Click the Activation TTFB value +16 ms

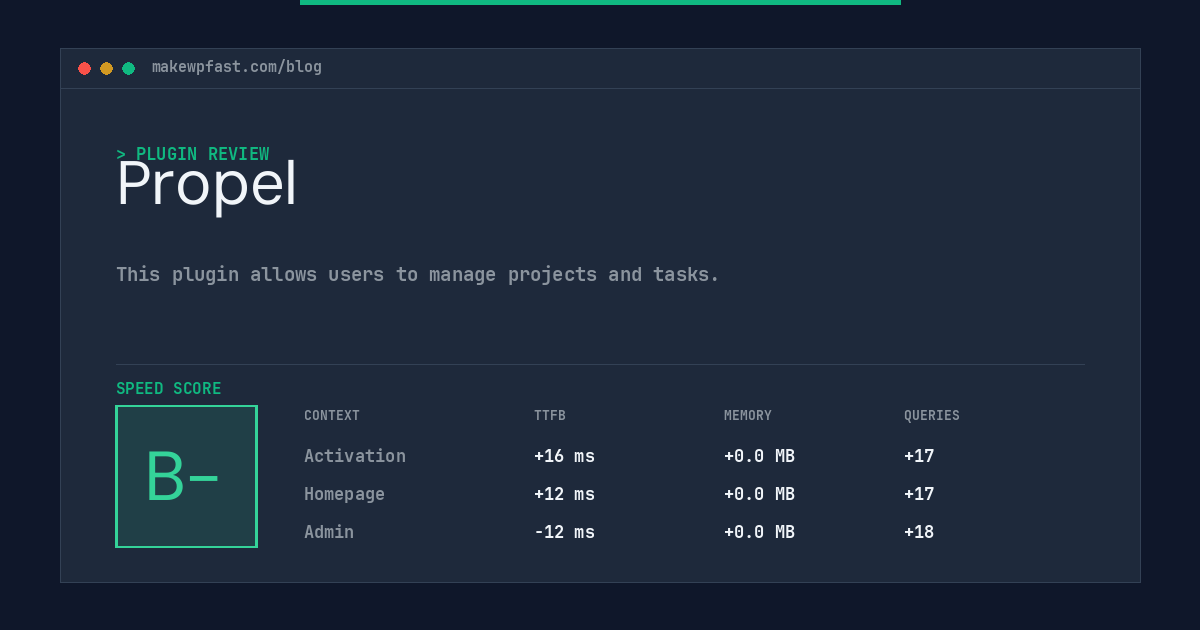564,456
